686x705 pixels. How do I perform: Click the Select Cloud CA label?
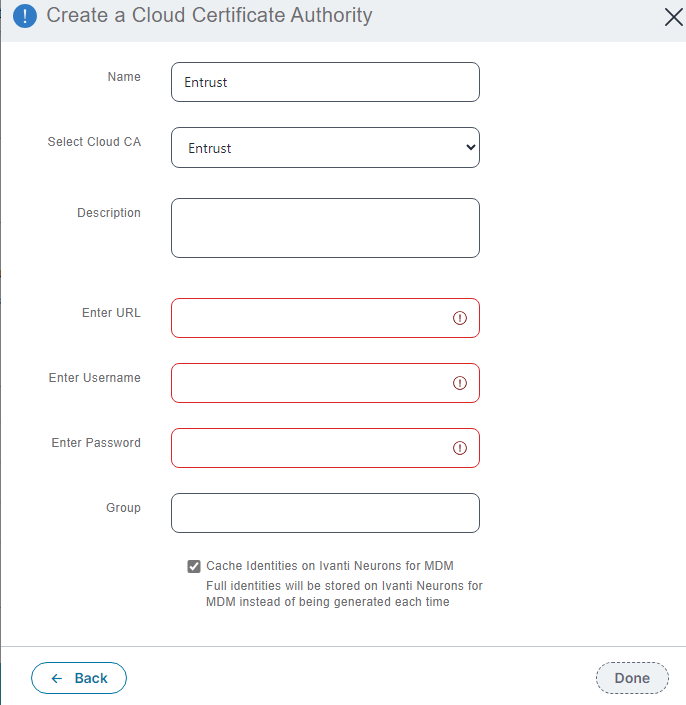pos(94,142)
